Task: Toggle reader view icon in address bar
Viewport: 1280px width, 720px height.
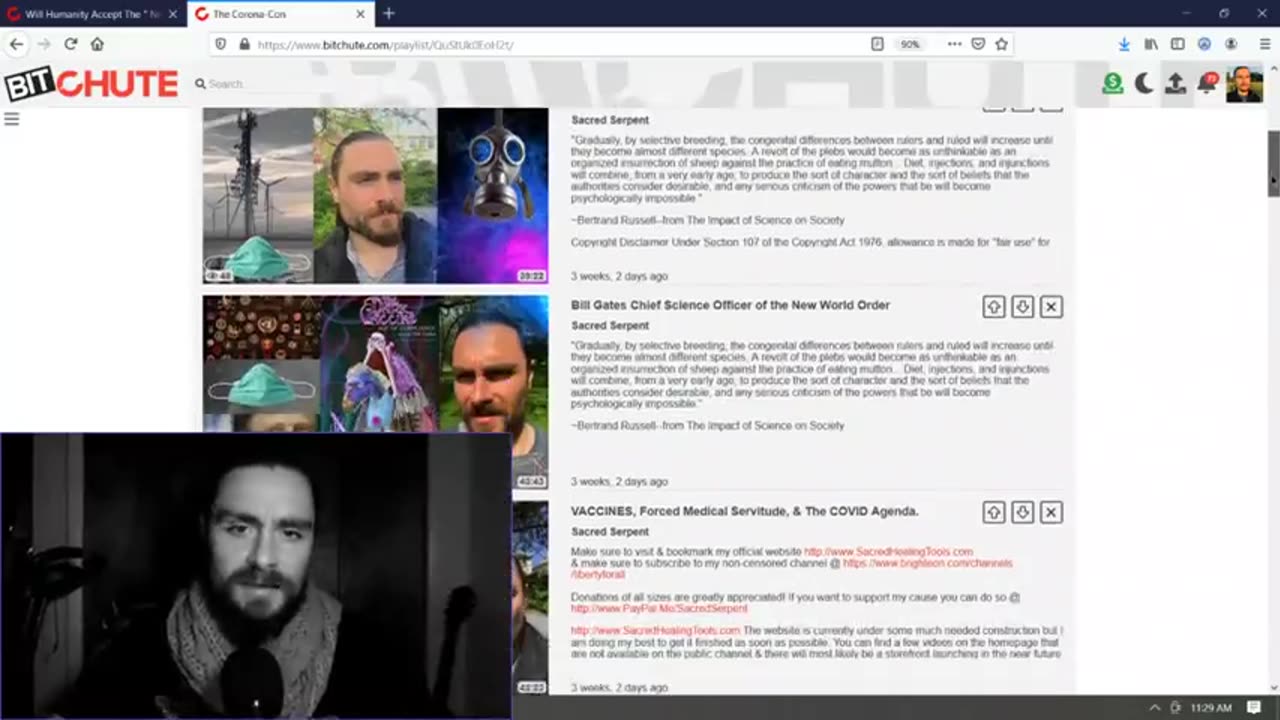Action: (877, 44)
